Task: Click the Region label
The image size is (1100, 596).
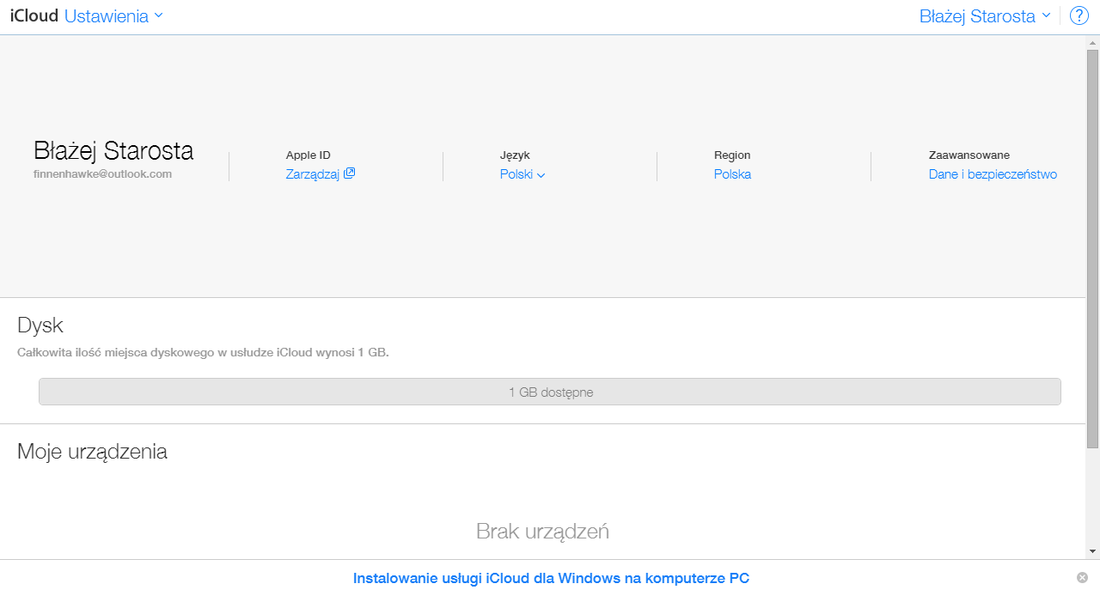Action: pyautogui.click(x=732, y=155)
